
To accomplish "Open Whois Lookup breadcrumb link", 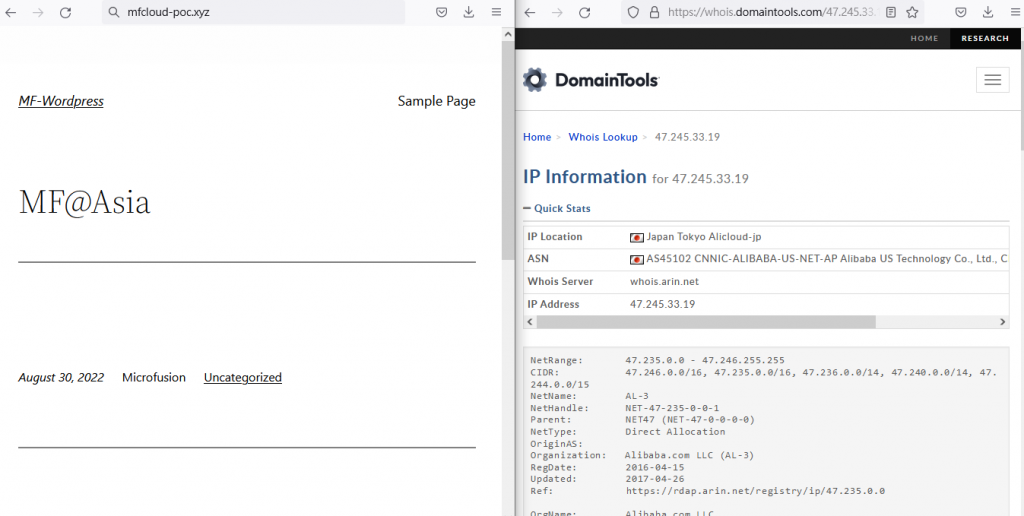I will 603,137.
